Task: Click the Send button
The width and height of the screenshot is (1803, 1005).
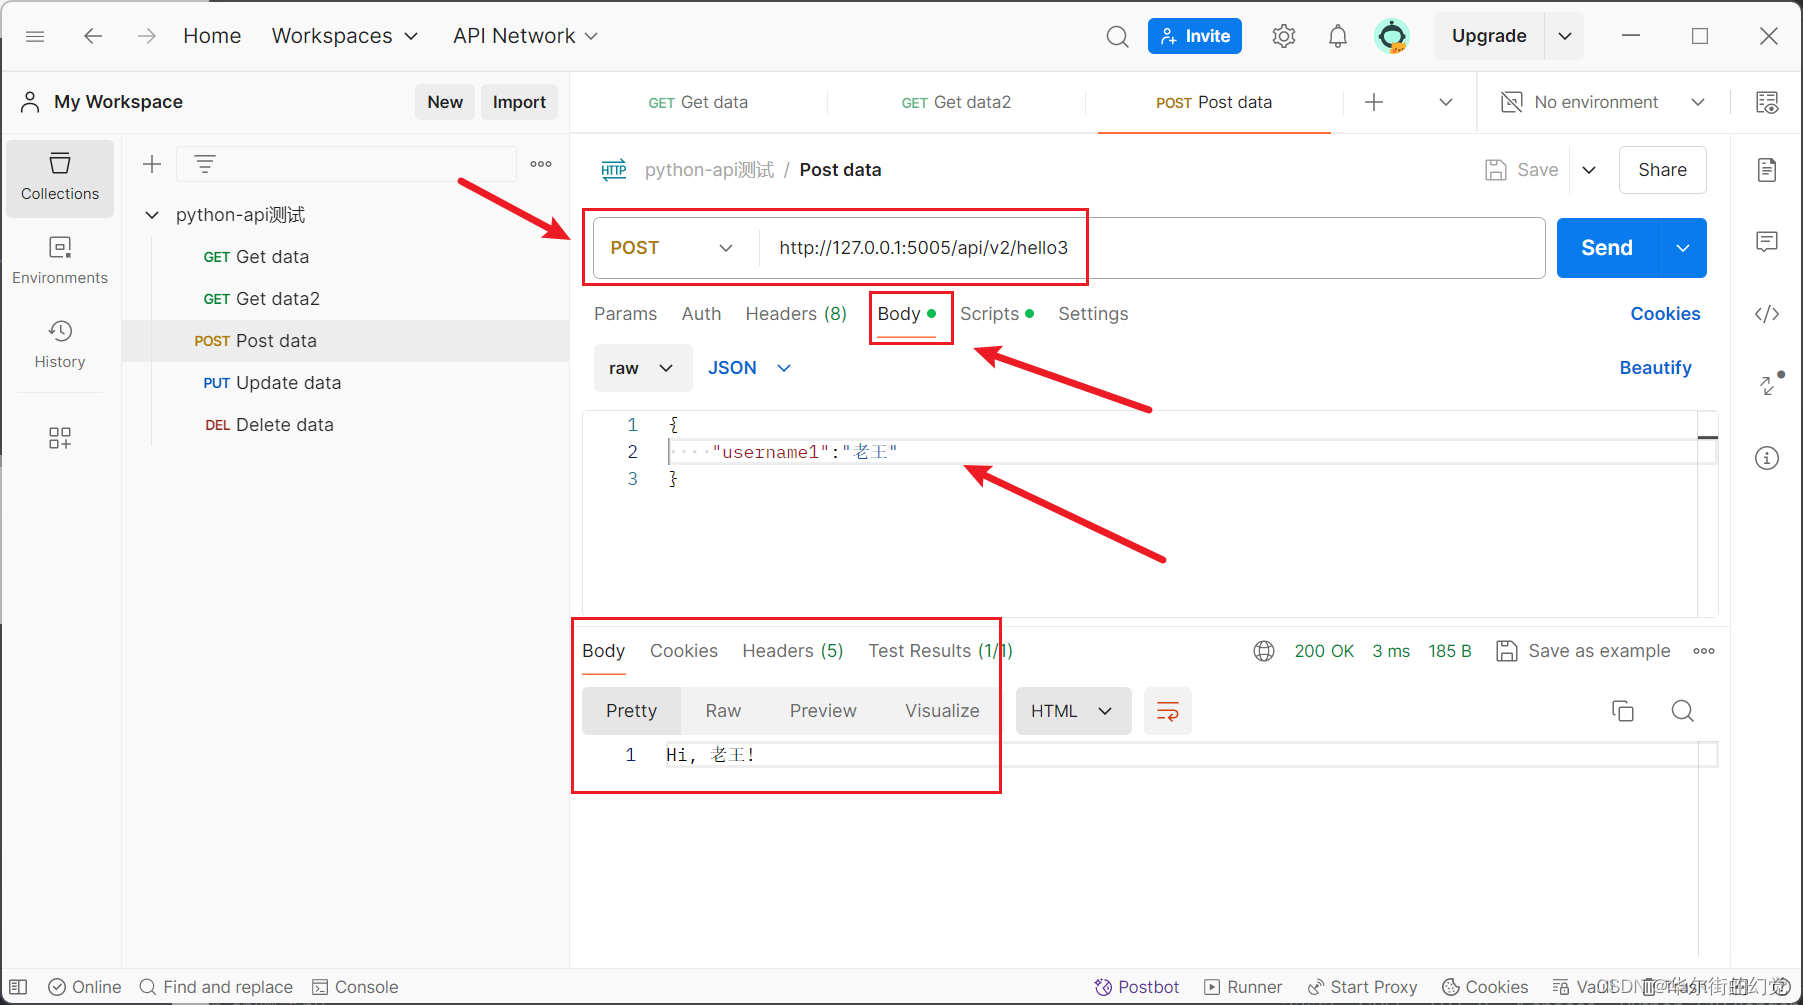Action: coord(1607,248)
